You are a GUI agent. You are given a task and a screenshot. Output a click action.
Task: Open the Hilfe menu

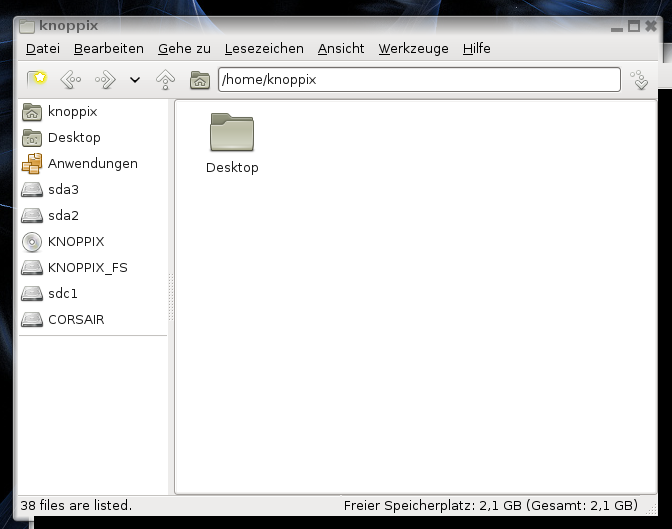[x=477, y=48]
